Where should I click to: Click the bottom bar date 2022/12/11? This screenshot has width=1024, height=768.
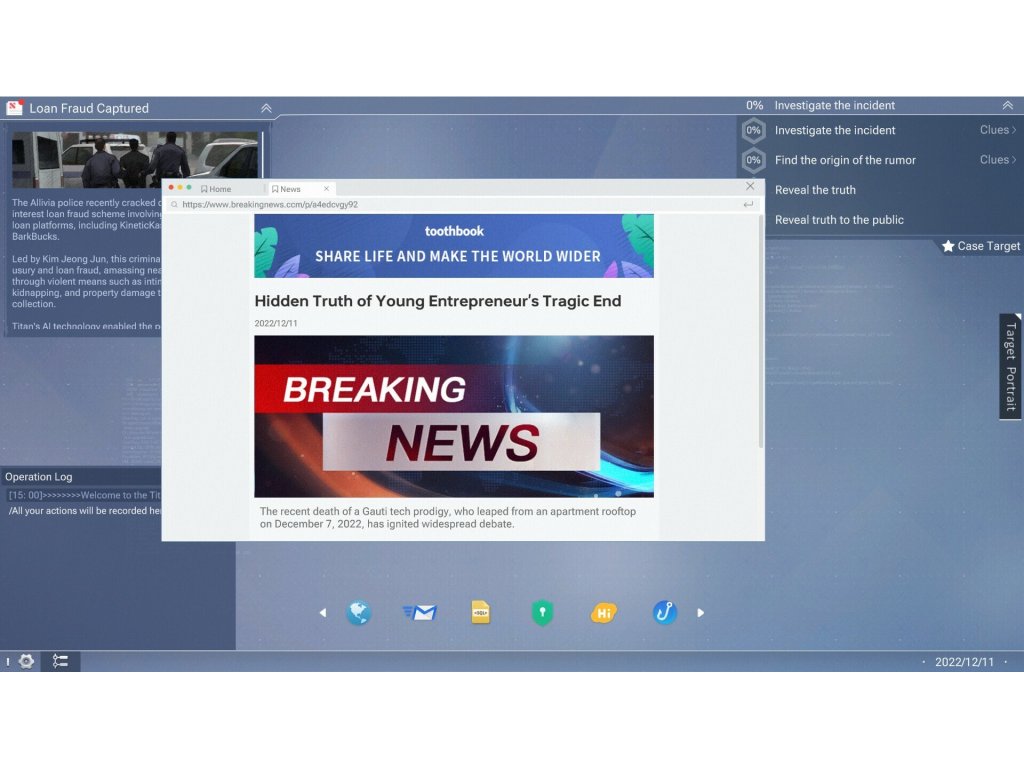click(964, 662)
